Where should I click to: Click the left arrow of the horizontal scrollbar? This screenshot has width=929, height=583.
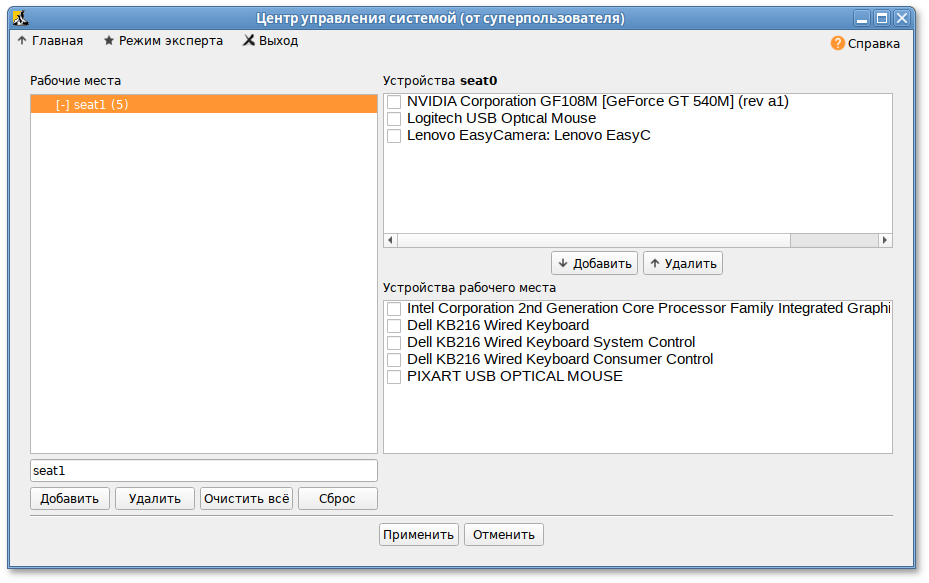(x=391, y=240)
